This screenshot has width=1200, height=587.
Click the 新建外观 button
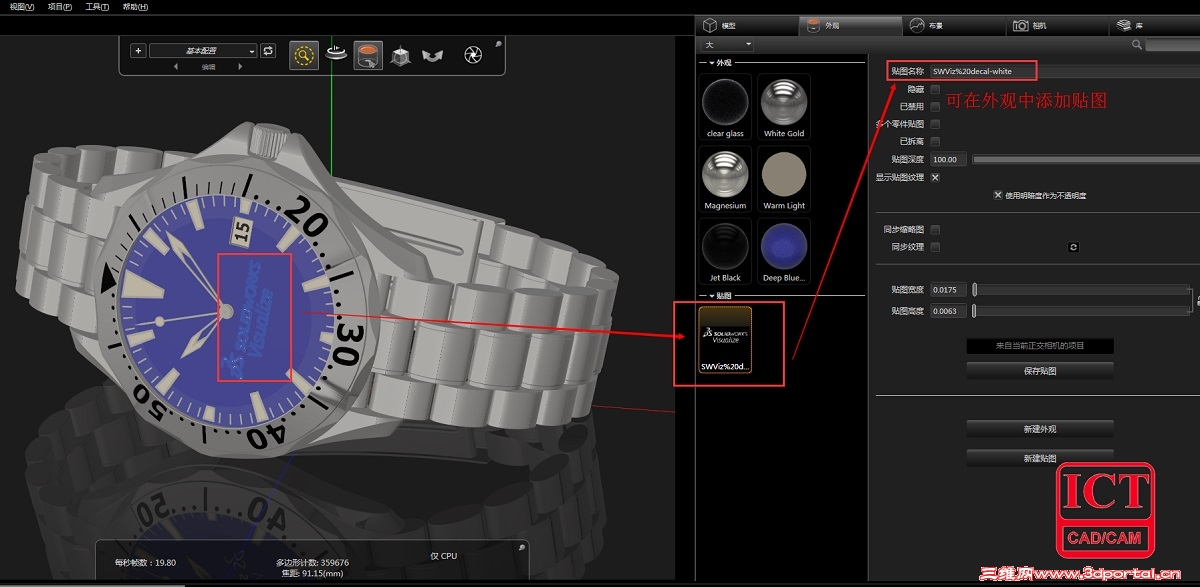click(1040, 429)
